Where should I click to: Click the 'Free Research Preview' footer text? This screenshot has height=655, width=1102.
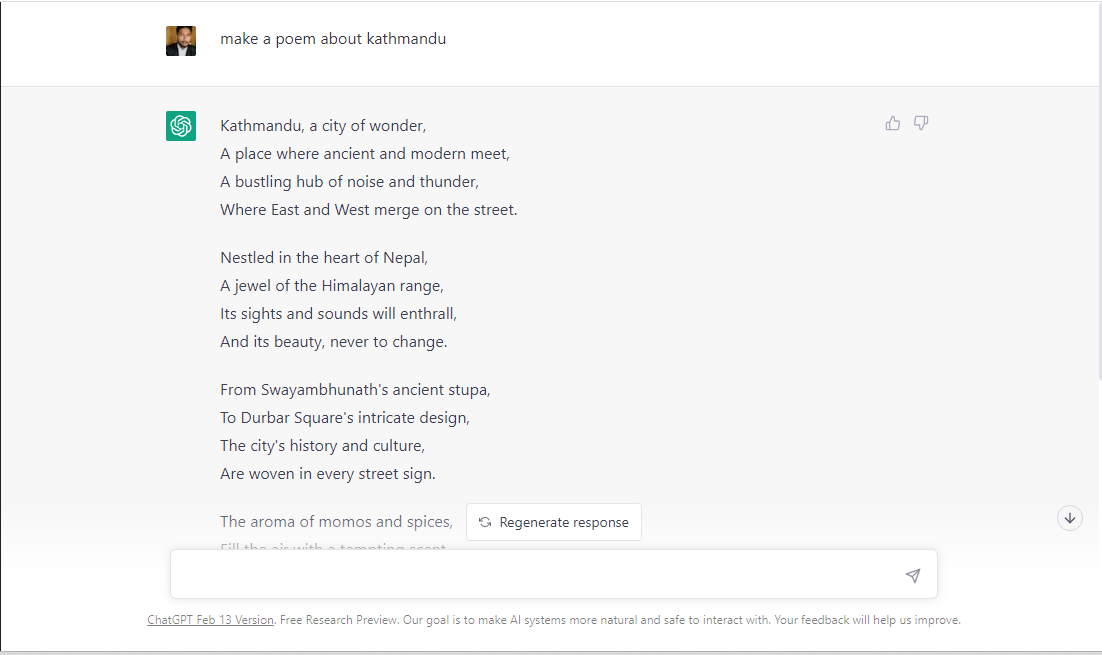click(339, 620)
